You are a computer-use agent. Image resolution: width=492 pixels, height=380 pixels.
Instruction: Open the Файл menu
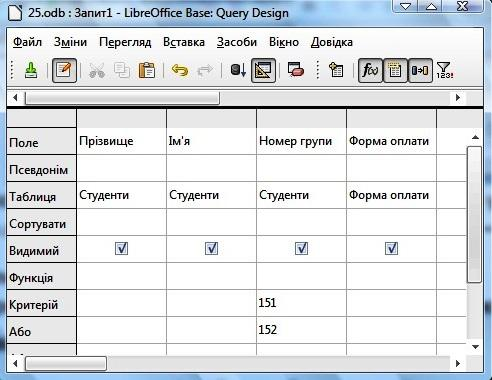(27, 42)
